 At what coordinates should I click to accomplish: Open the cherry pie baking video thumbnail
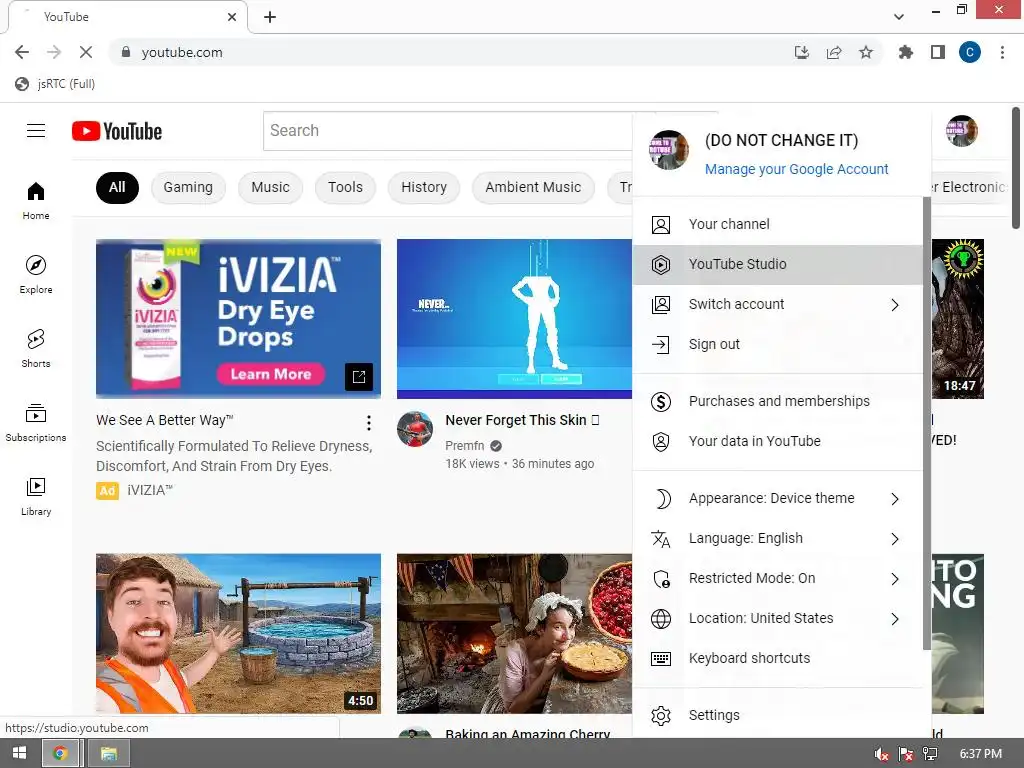[515, 633]
